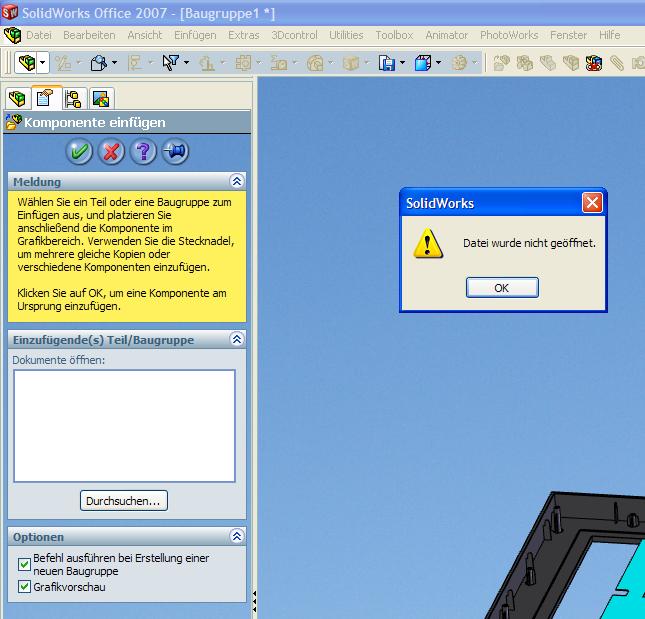Click the Datei wurde nicht geöffnet message text
The image size is (645, 619).
pos(529,243)
